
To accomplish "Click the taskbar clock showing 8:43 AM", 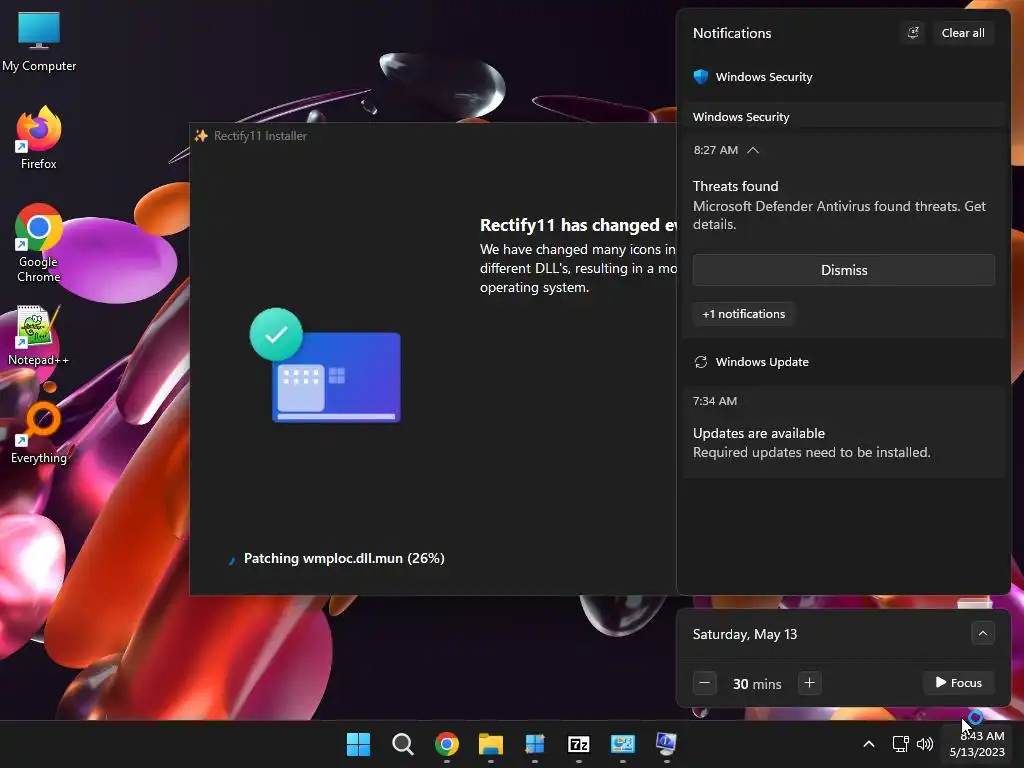I will coord(977,744).
